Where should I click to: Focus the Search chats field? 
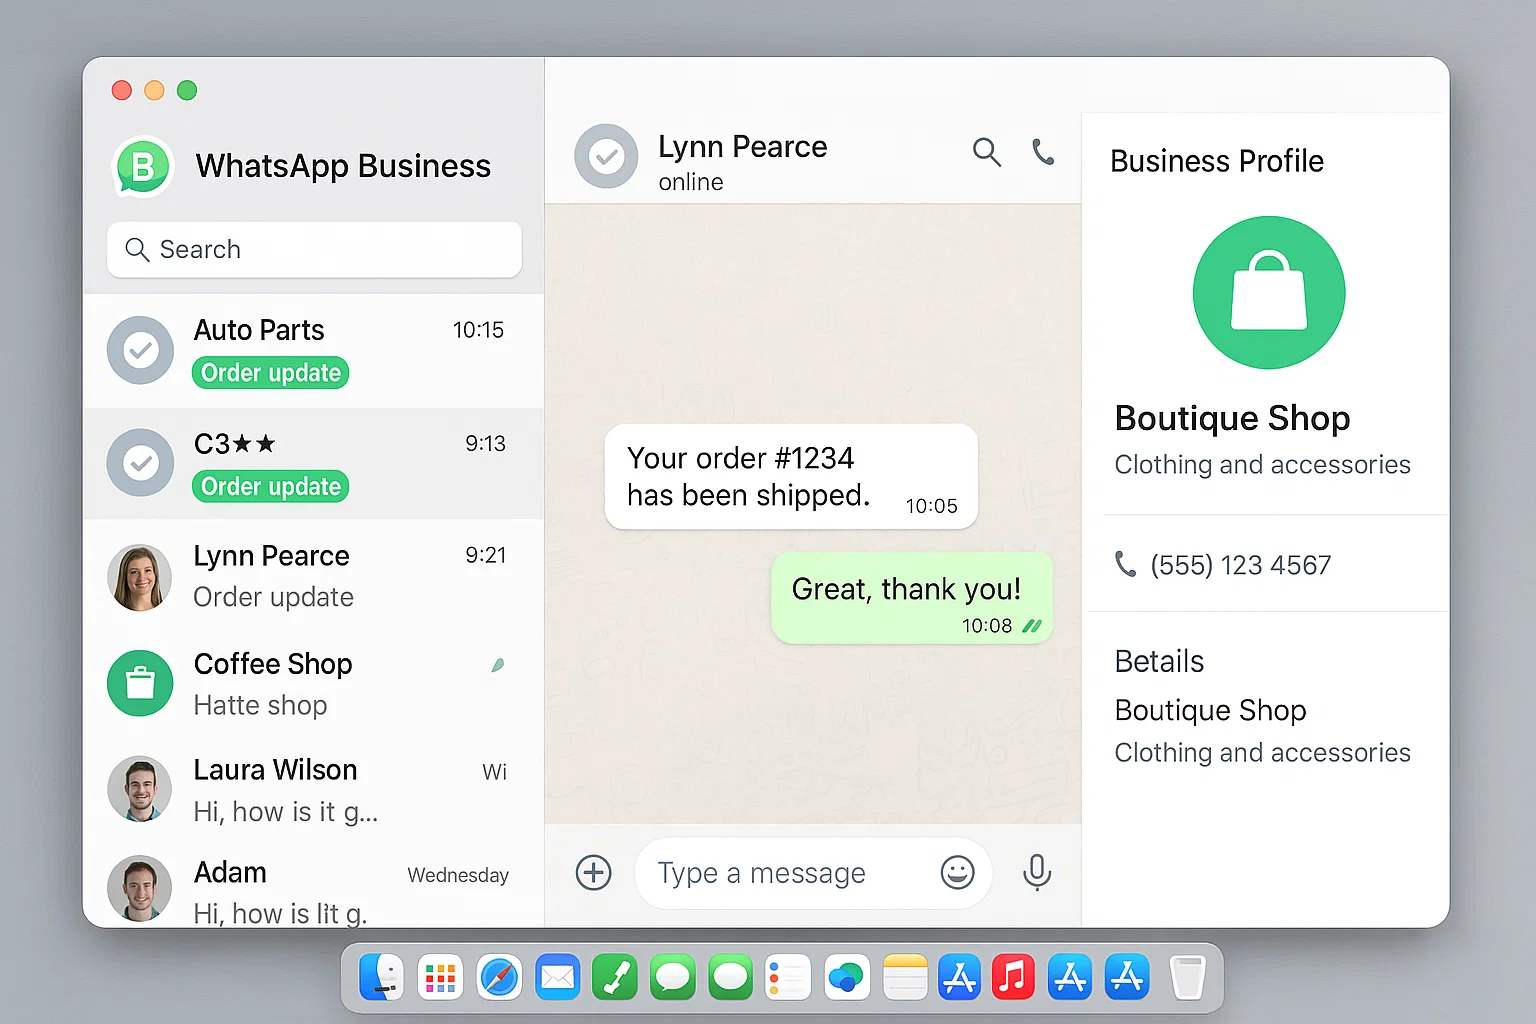tap(314, 249)
